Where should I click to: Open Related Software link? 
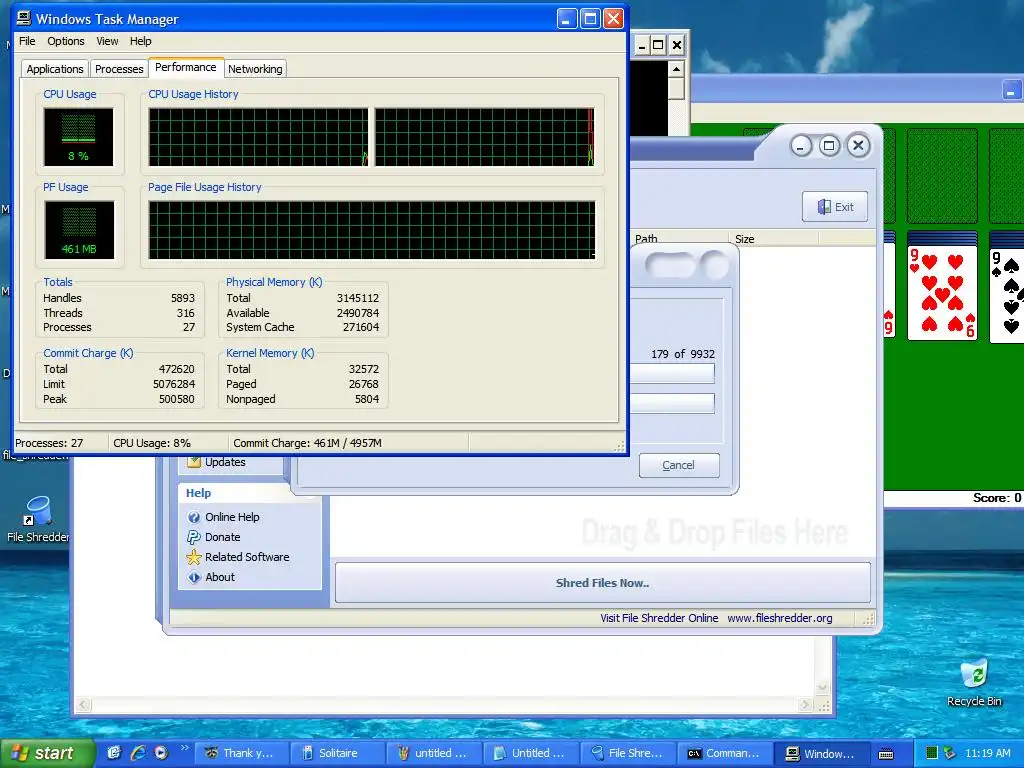[247, 557]
